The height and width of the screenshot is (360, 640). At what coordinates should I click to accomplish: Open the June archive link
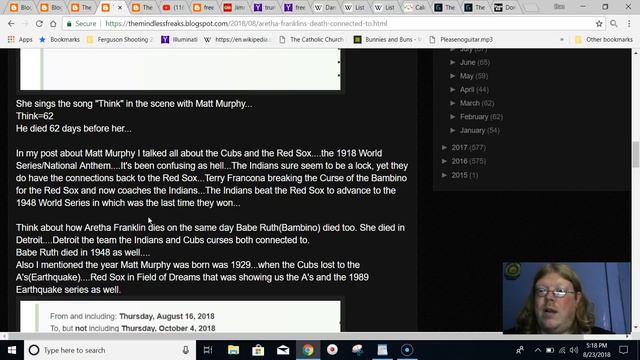467,62
